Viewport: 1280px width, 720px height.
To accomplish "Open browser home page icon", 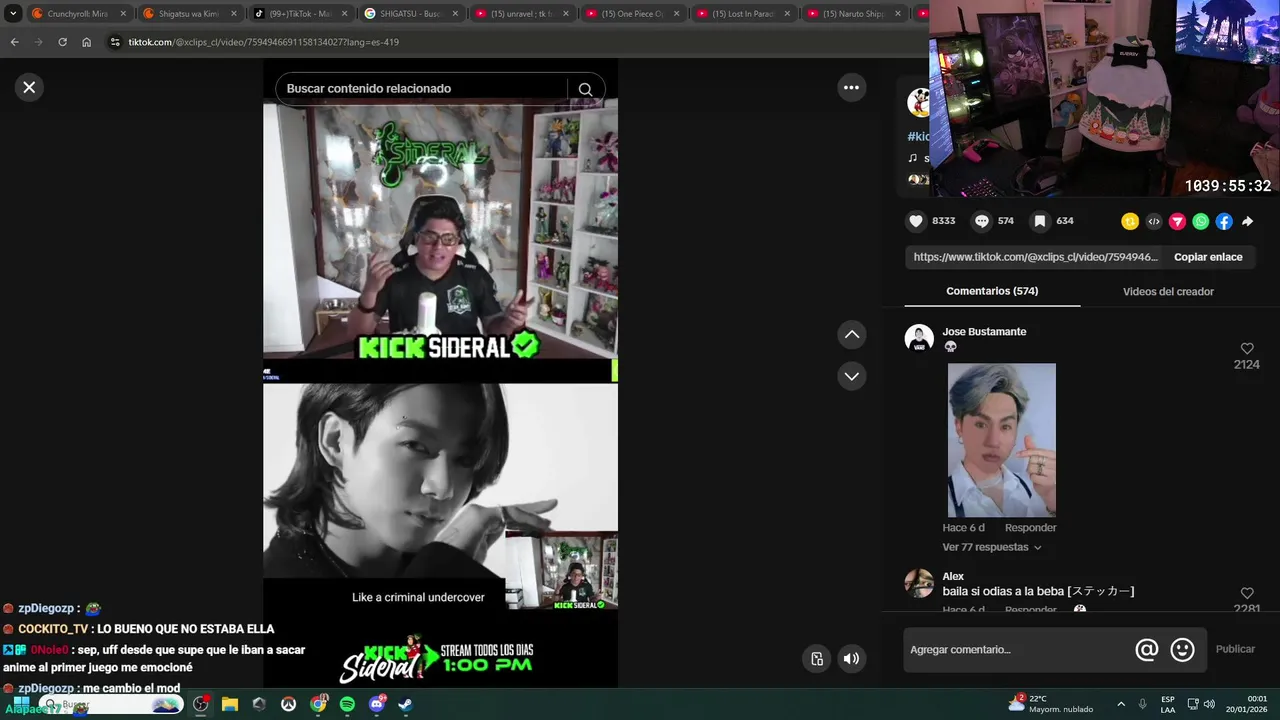I will pyautogui.click(x=86, y=42).
